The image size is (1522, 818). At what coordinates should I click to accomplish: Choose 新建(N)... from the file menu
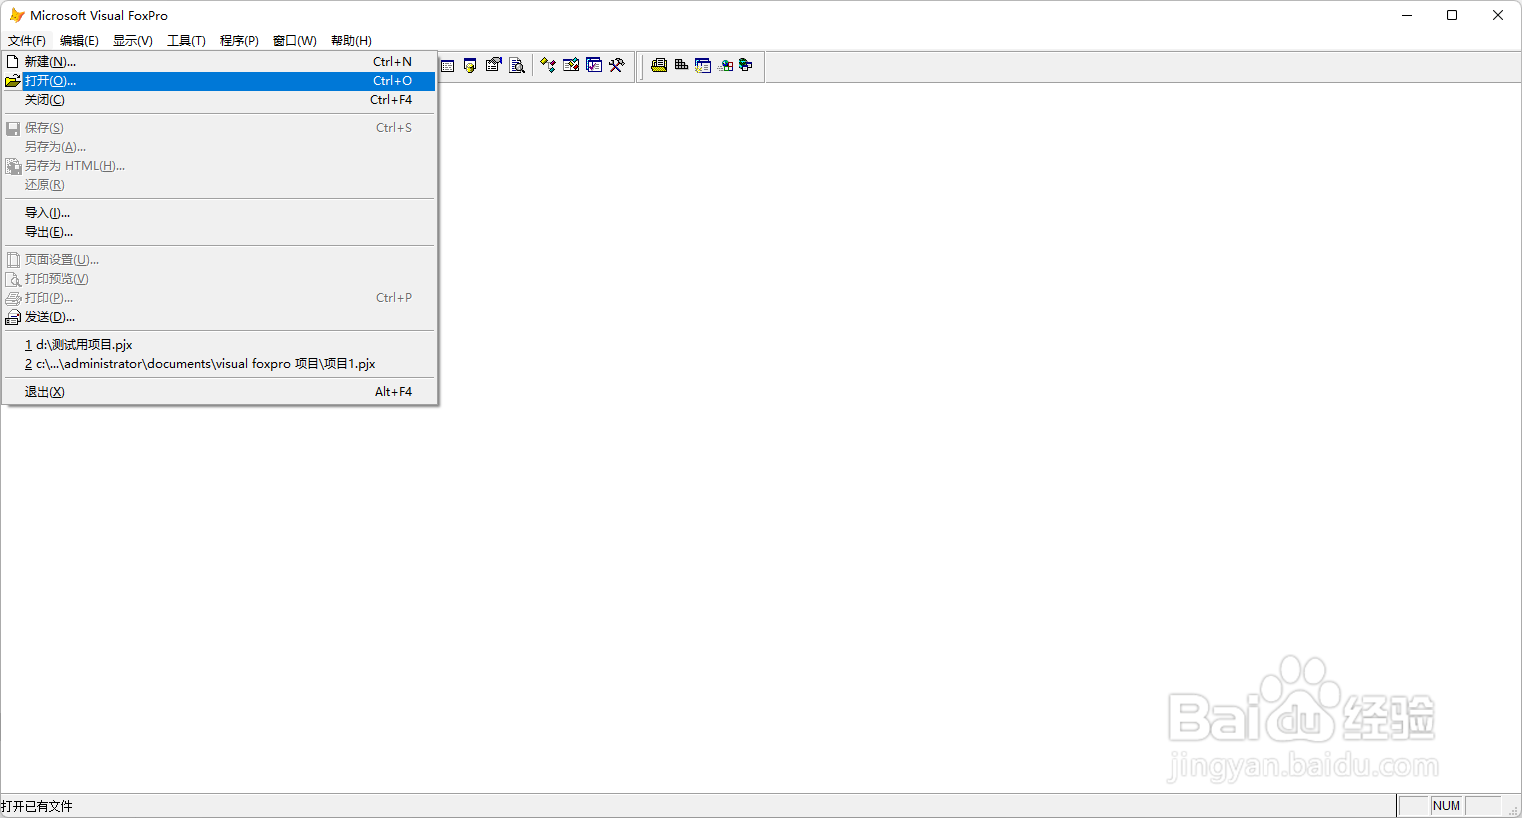coord(219,62)
